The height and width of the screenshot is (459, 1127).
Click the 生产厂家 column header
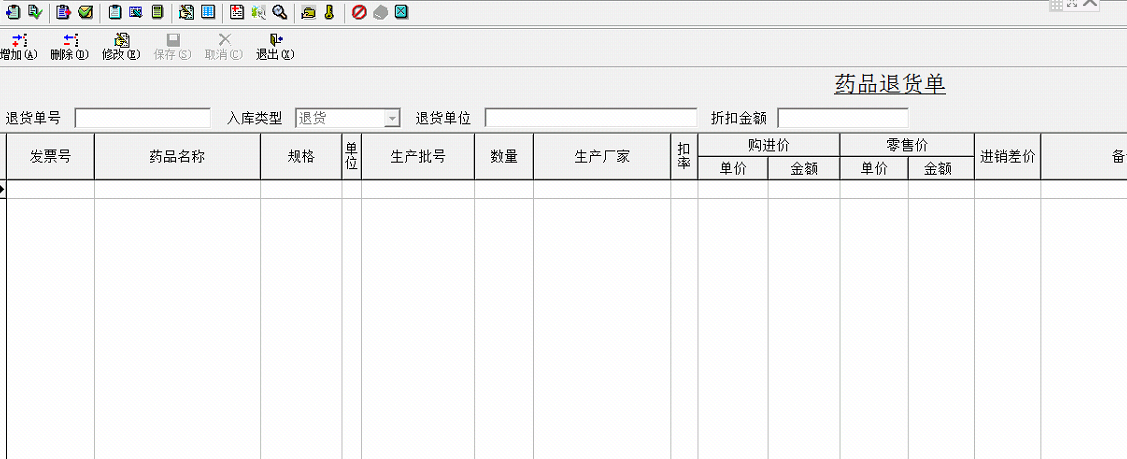click(x=602, y=157)
